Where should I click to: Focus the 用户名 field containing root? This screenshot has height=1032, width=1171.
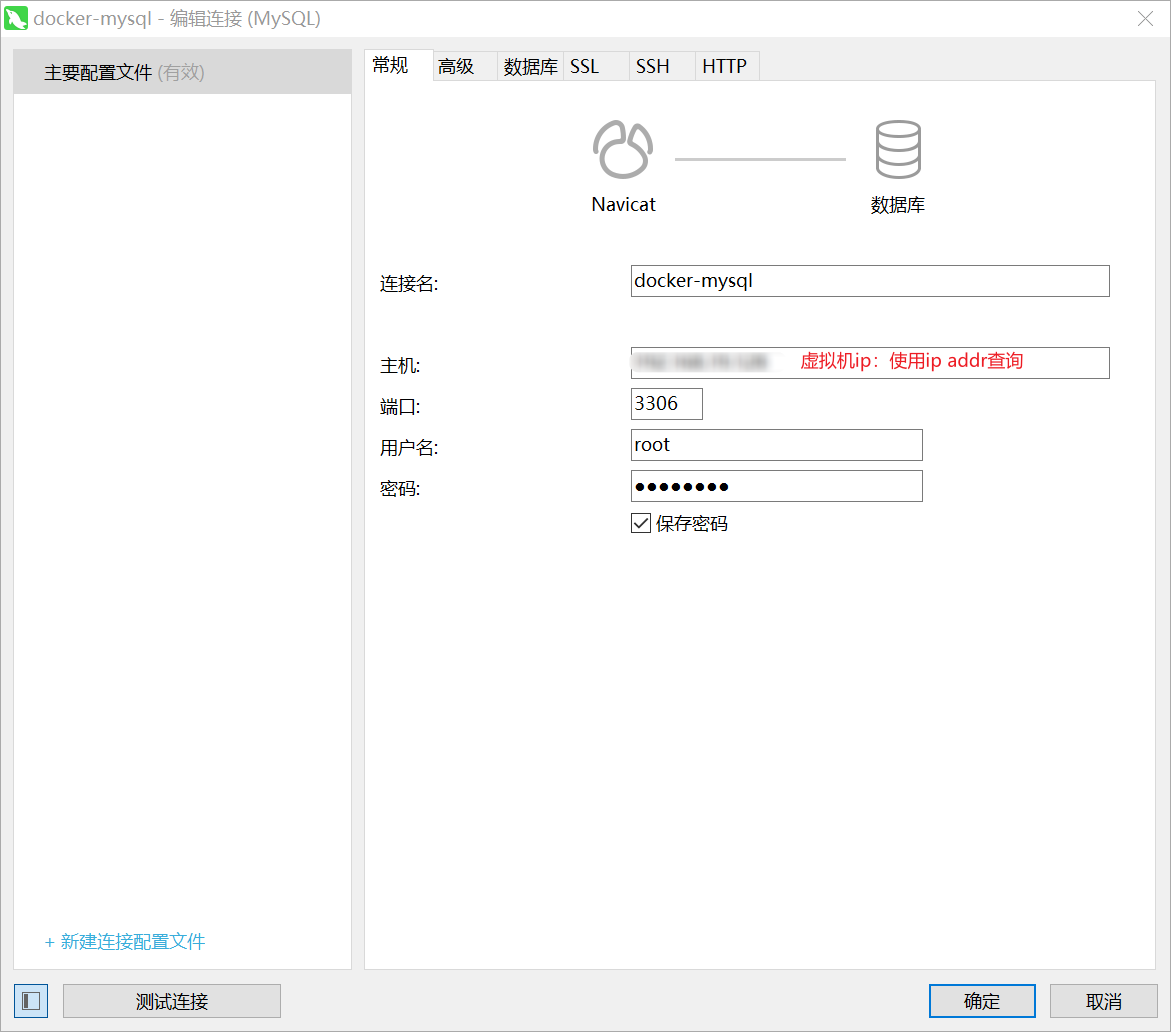[x=777, y=445]
